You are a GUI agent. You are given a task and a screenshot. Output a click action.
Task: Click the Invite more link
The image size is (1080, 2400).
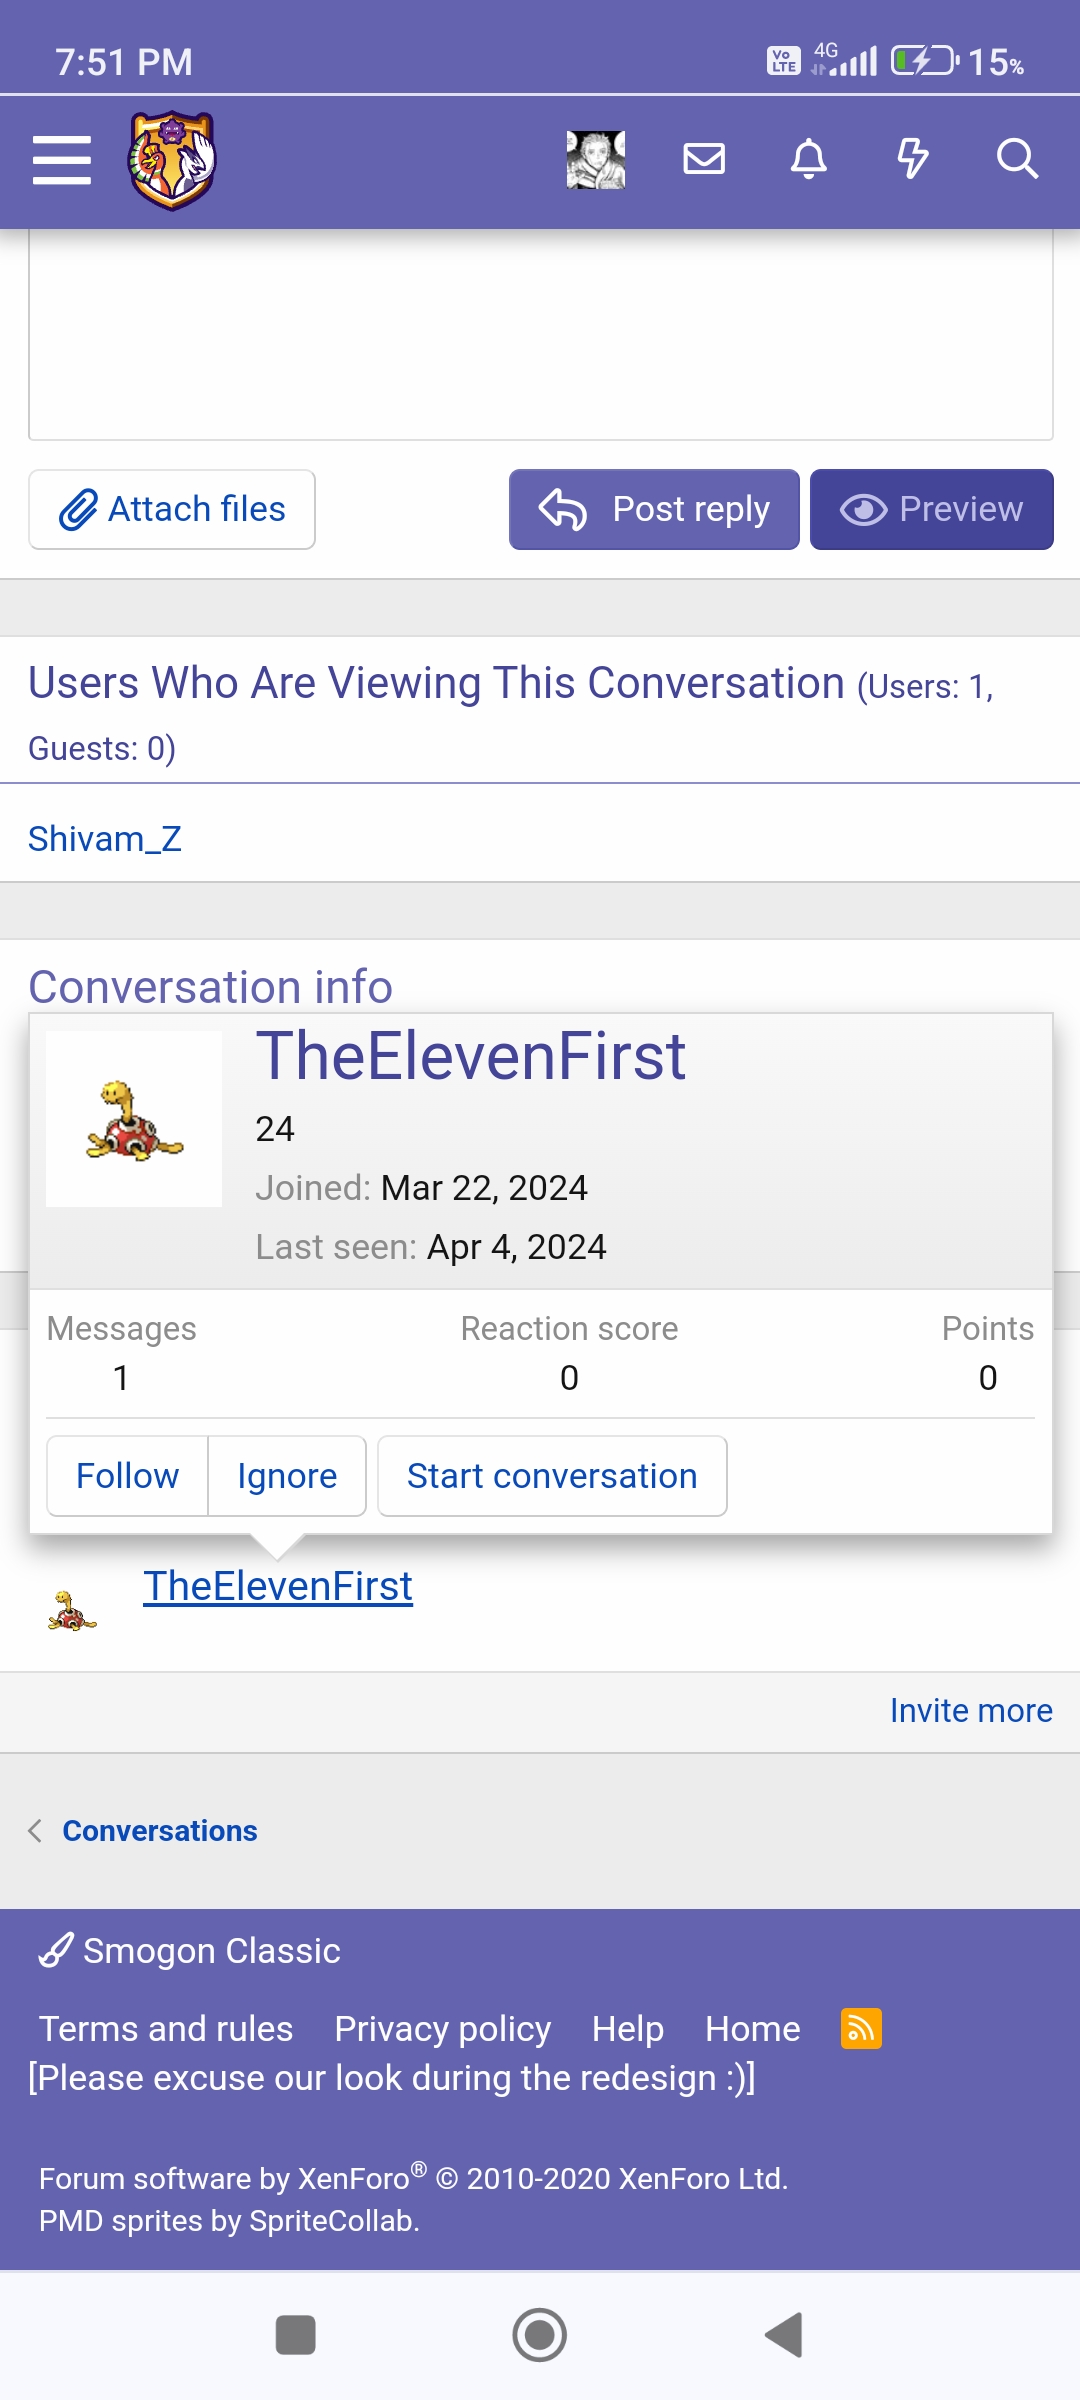[x=971, y=1711]
